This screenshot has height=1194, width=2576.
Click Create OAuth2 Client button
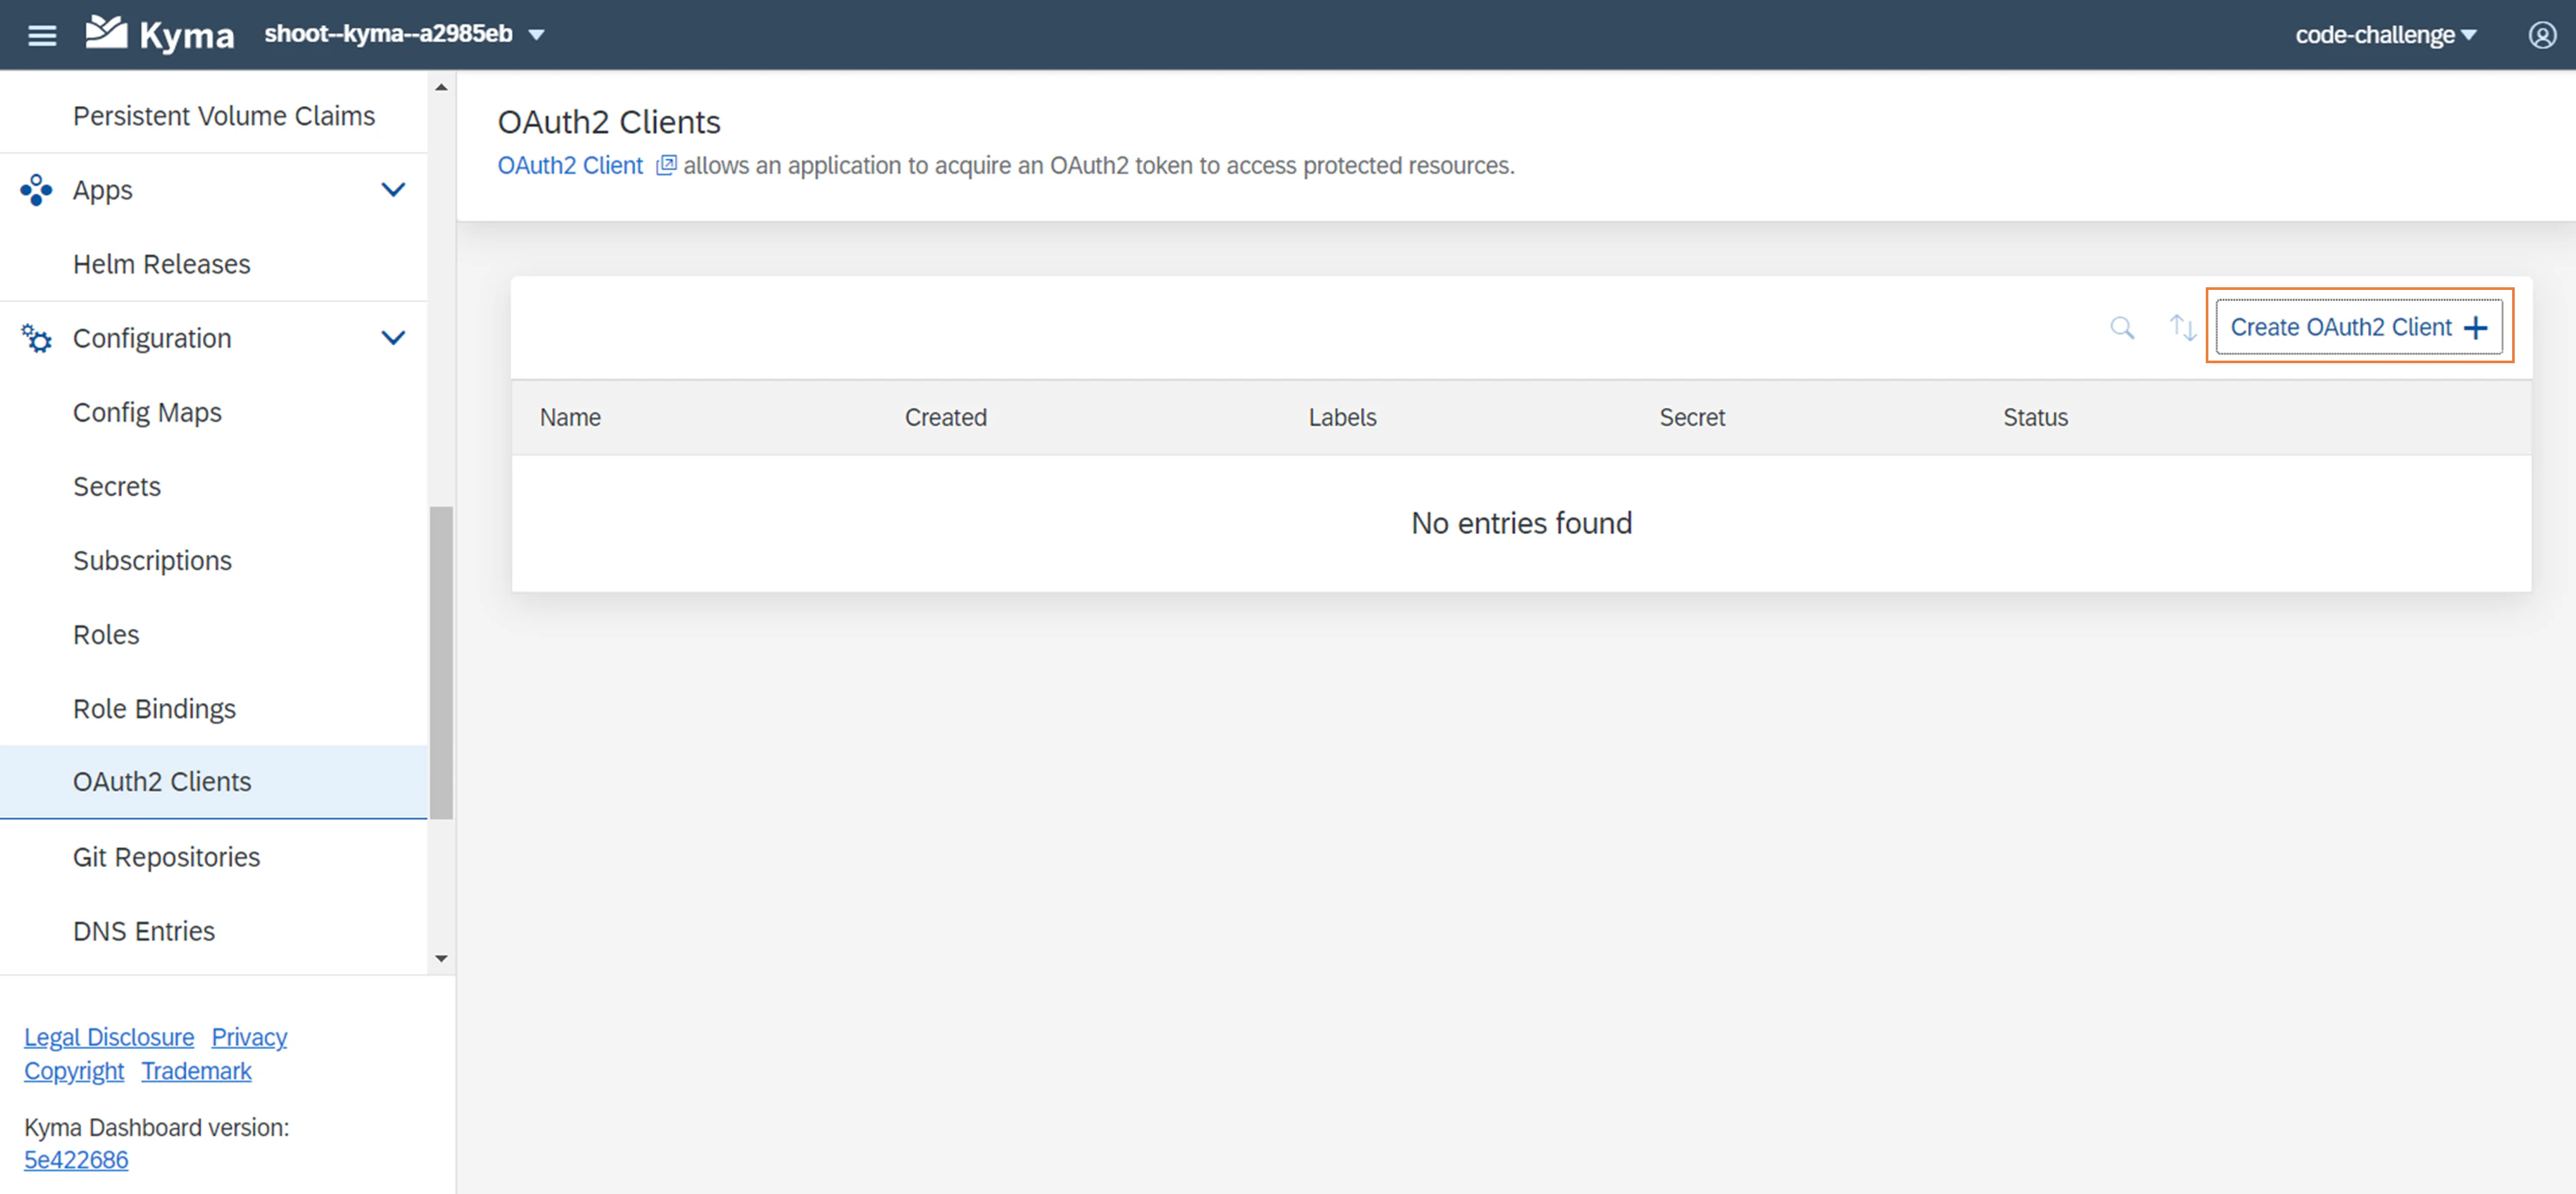(x=2359, y=326)
